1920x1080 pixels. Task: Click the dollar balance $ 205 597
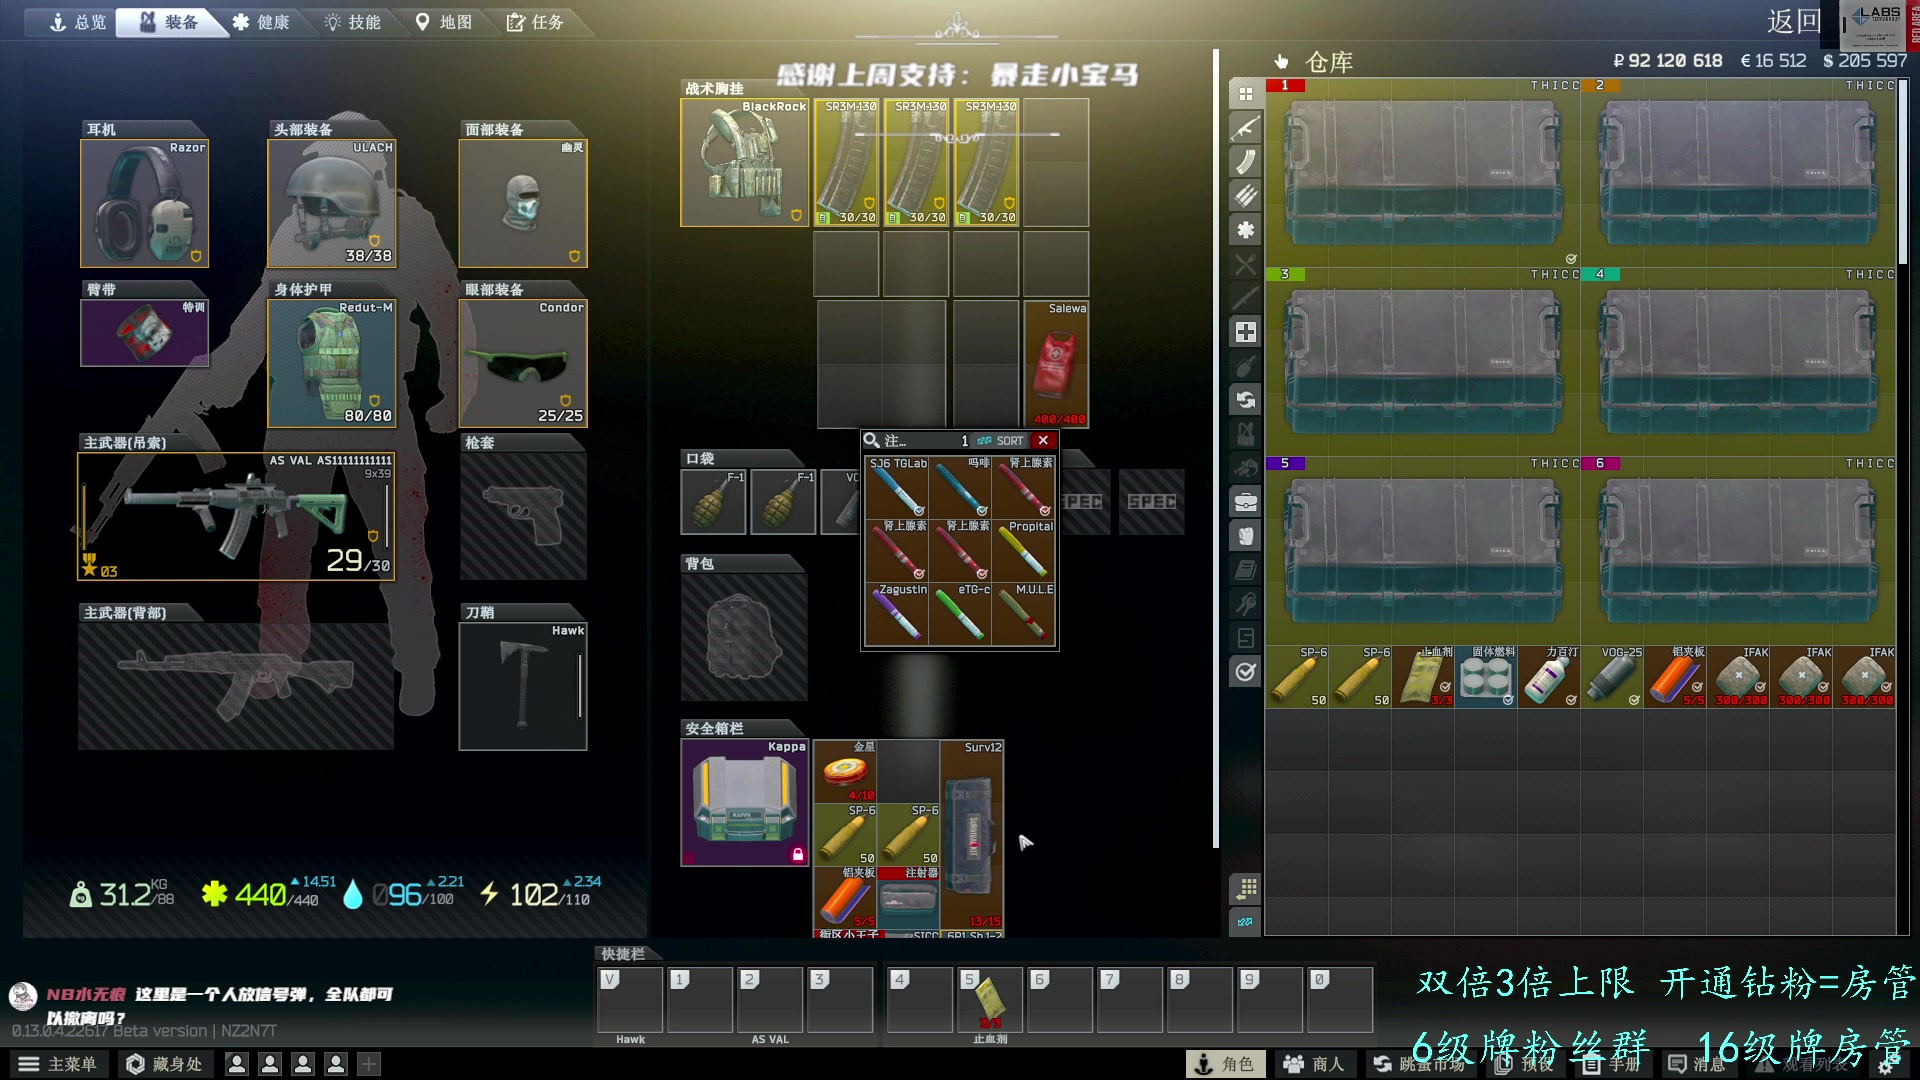click(x=1865, y=61)
